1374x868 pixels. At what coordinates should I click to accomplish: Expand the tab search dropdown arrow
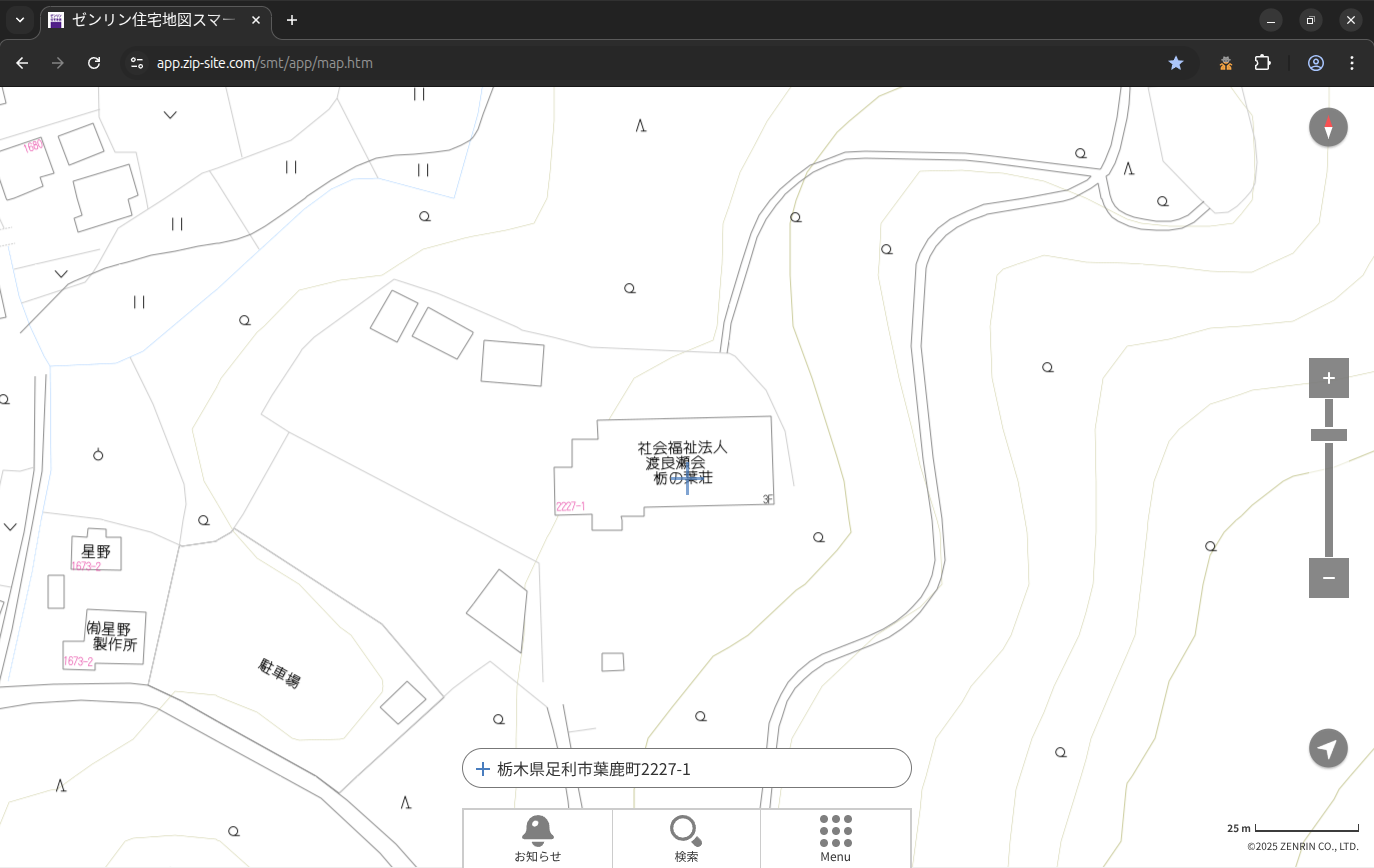[x=20, y=20]
